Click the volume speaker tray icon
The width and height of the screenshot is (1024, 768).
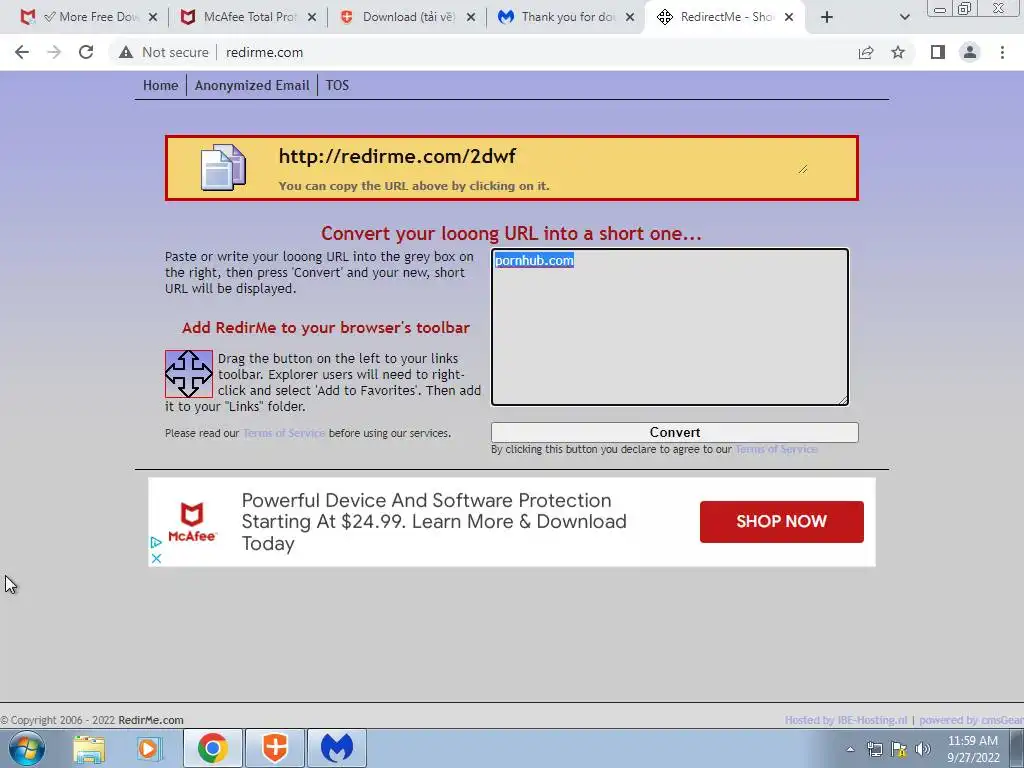(923, 749)
